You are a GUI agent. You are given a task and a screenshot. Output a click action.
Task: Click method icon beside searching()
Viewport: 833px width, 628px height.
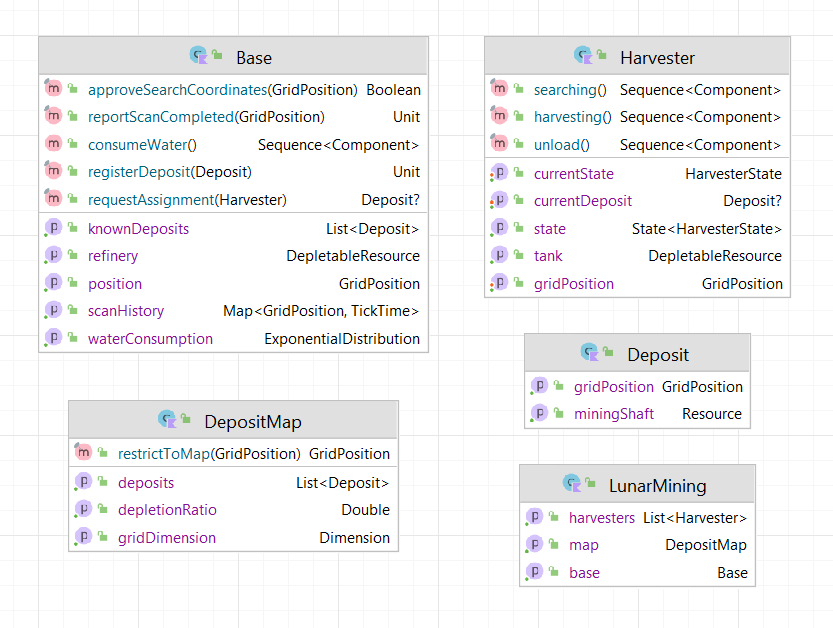[499, 88]
